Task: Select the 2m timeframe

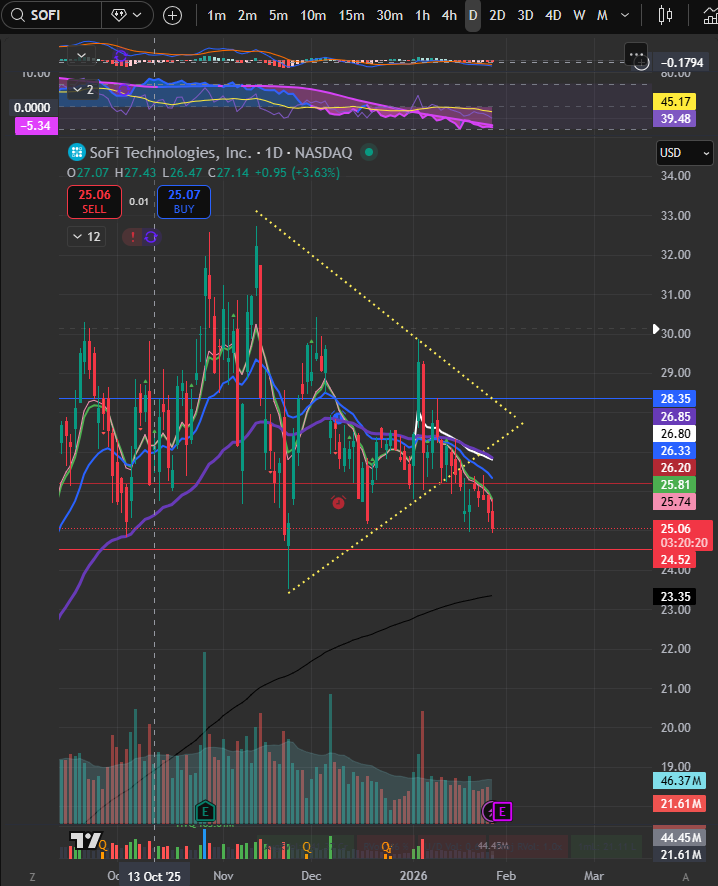Action: point(247,15)
